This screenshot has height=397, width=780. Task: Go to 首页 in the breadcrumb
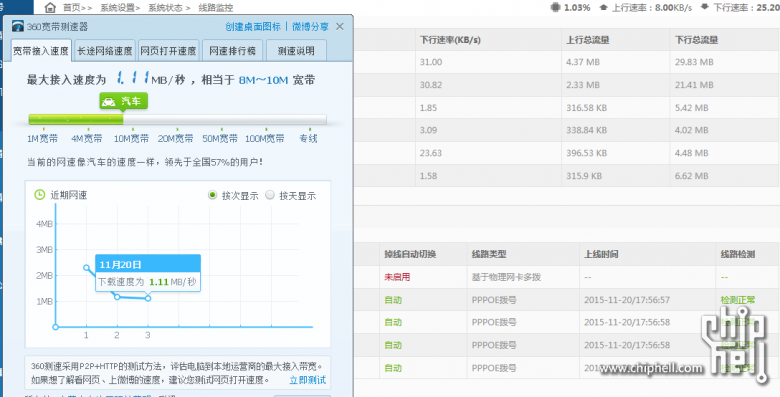(72, 7)
